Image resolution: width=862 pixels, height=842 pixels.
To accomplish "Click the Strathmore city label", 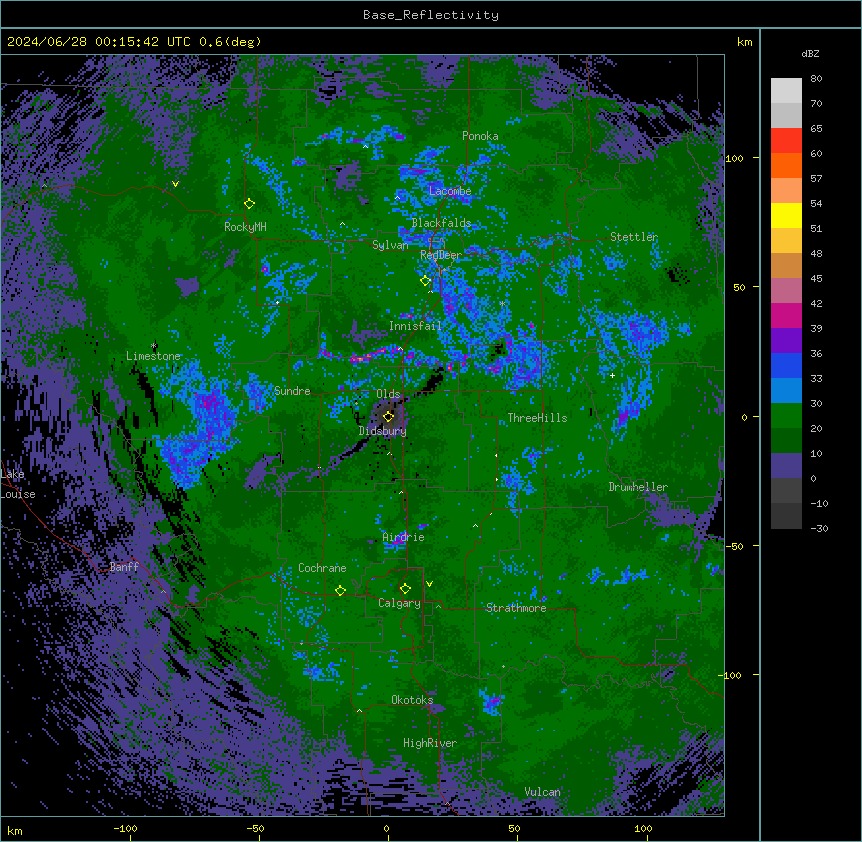I will pos(516,607).
